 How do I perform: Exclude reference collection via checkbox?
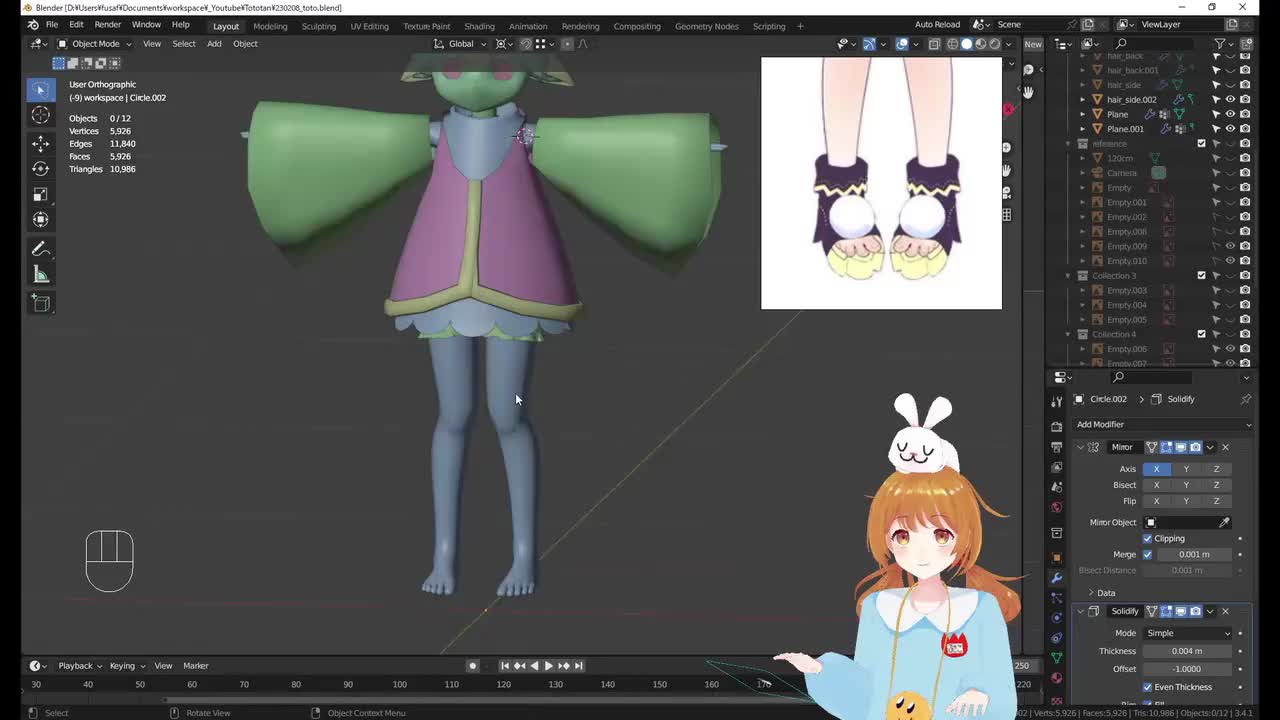click(x=1202, y=143)
